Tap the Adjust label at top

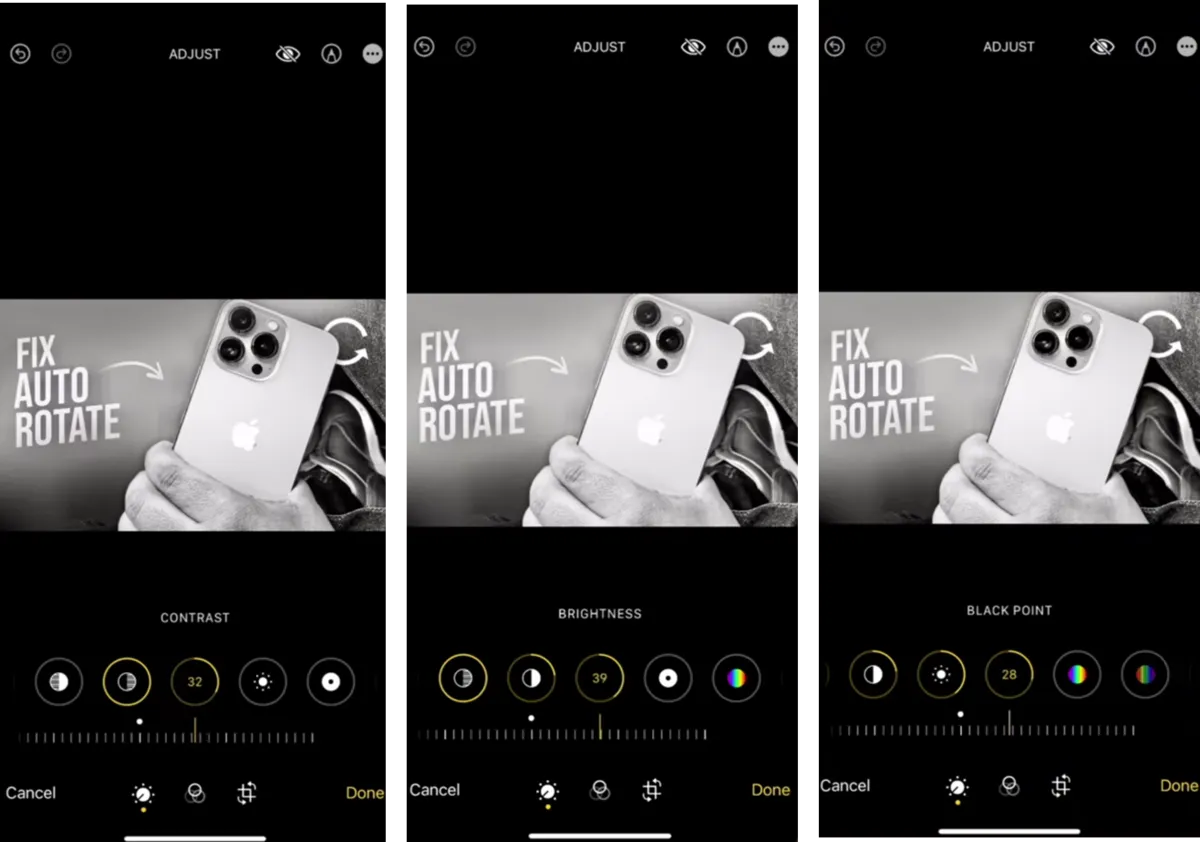pos(195,54)
